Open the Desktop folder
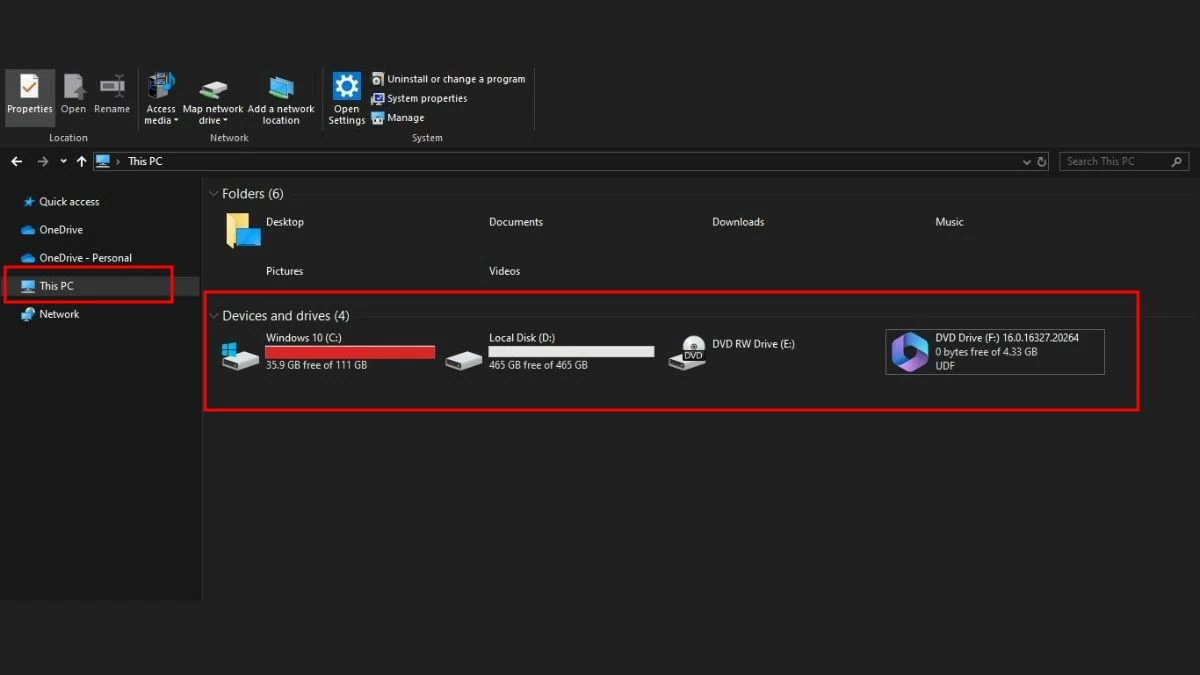 coord(283,222)
